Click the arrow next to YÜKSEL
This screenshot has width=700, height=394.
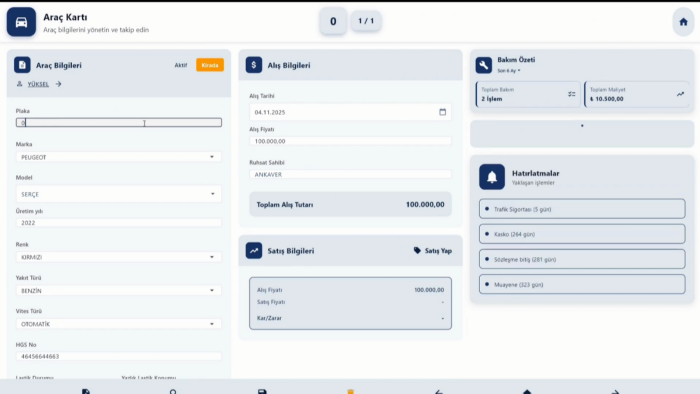58,84
